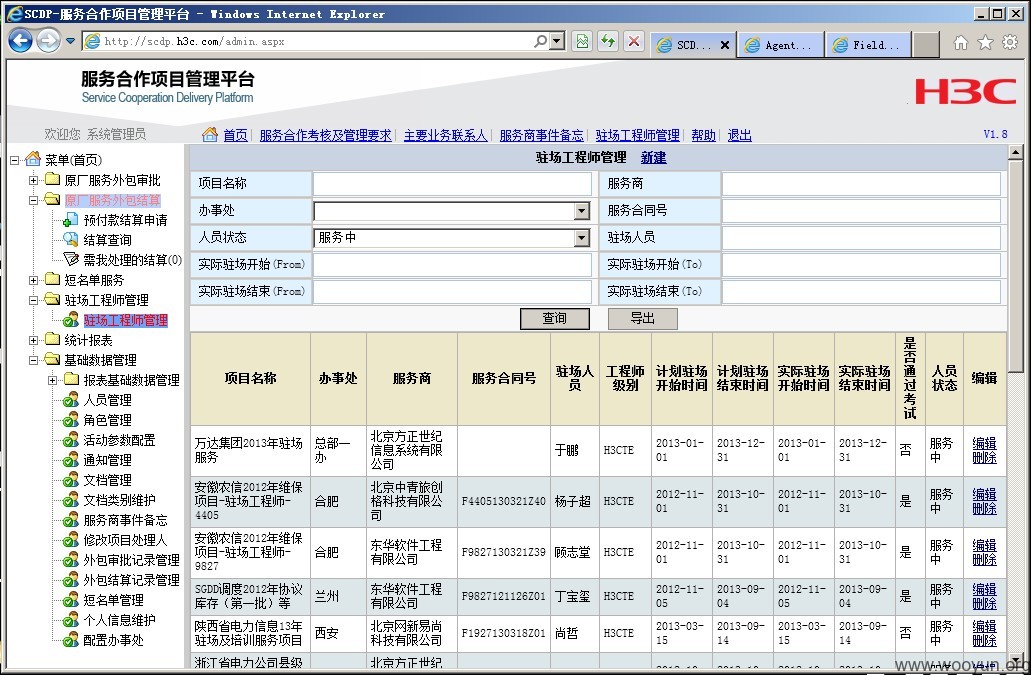
Task: Click the 帮助 help link
Action: (x=703, y=135)
